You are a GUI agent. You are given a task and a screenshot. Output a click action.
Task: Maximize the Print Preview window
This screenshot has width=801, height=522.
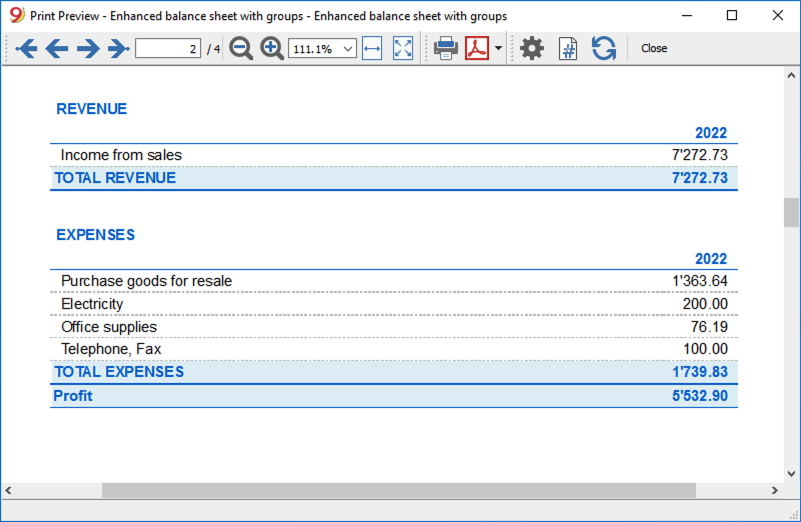point(732,15)
